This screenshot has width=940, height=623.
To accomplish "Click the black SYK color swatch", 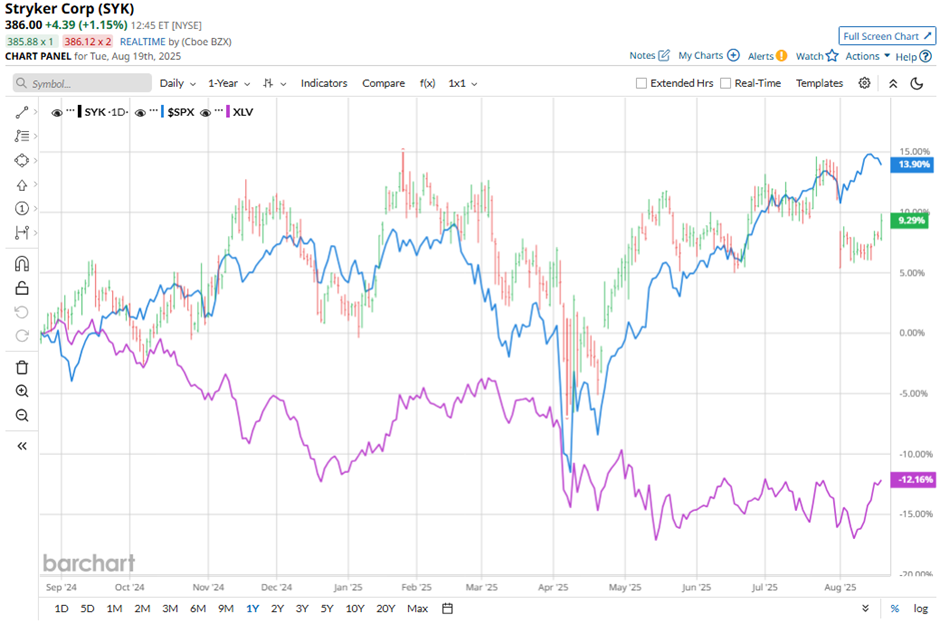I will [x=80, y=112].
